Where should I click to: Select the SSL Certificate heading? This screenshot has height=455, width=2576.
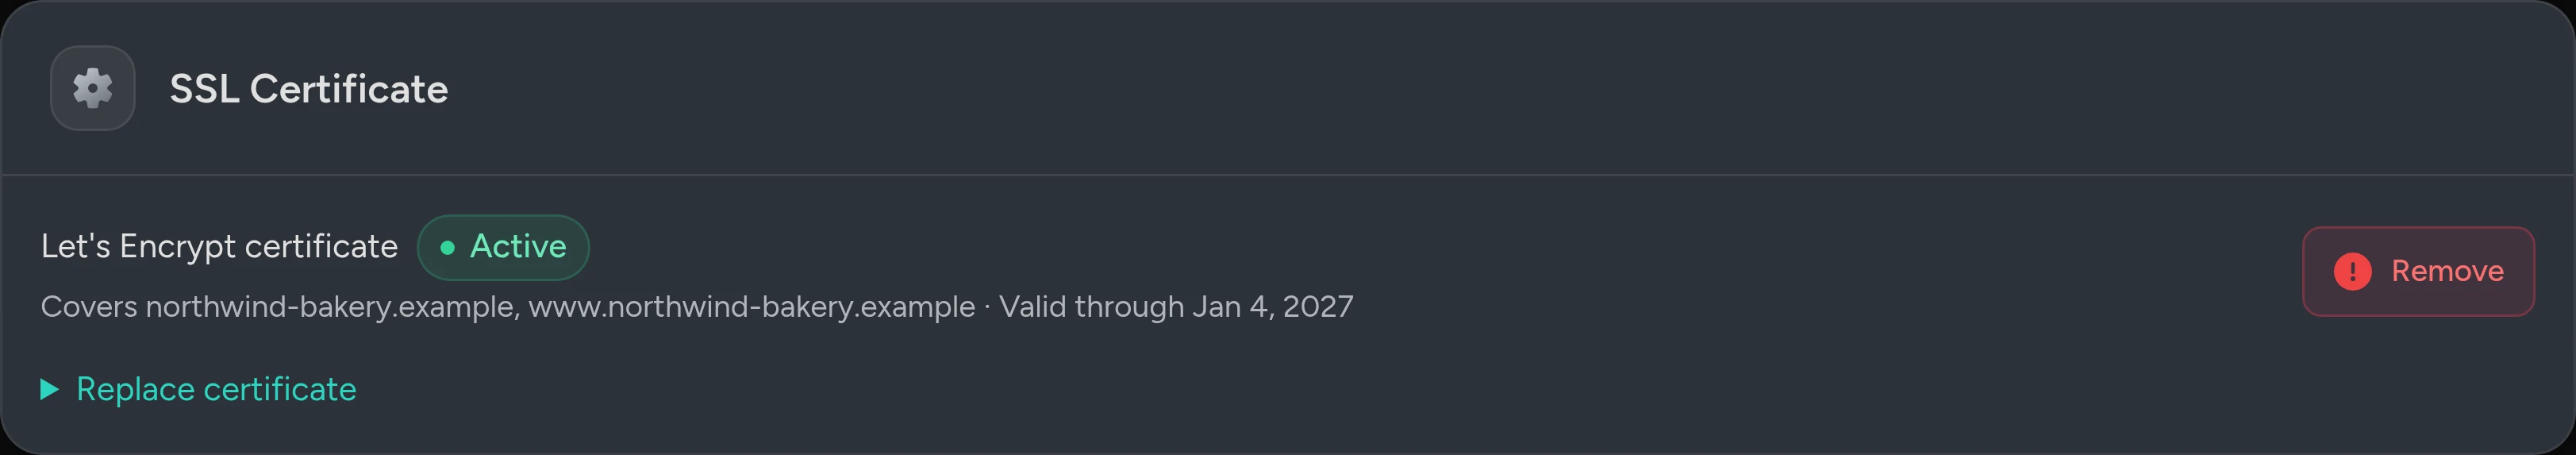coord(309,89)
